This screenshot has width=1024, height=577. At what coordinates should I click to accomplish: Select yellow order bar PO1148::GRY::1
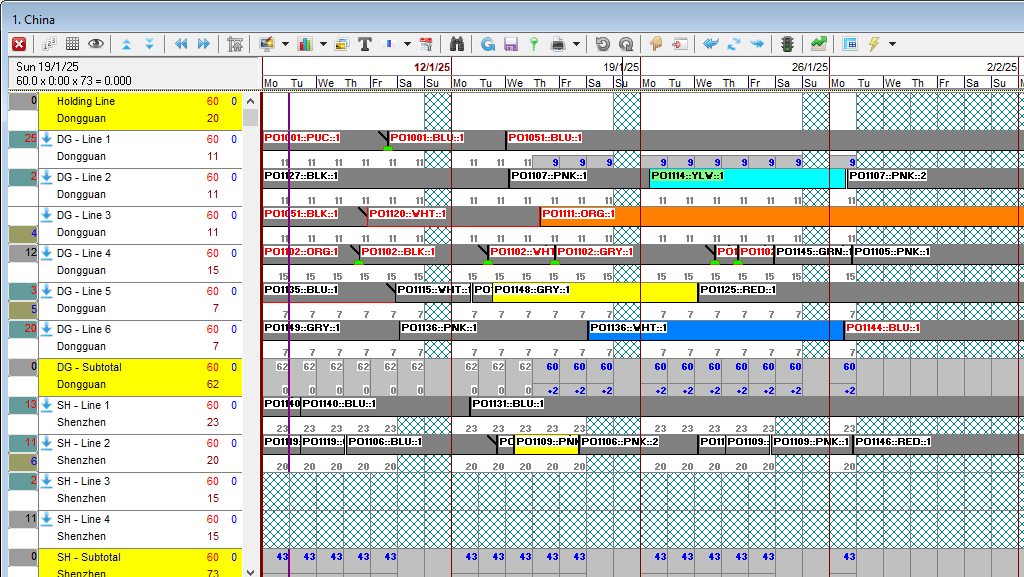pyautogui.click(x=595, y=291)
